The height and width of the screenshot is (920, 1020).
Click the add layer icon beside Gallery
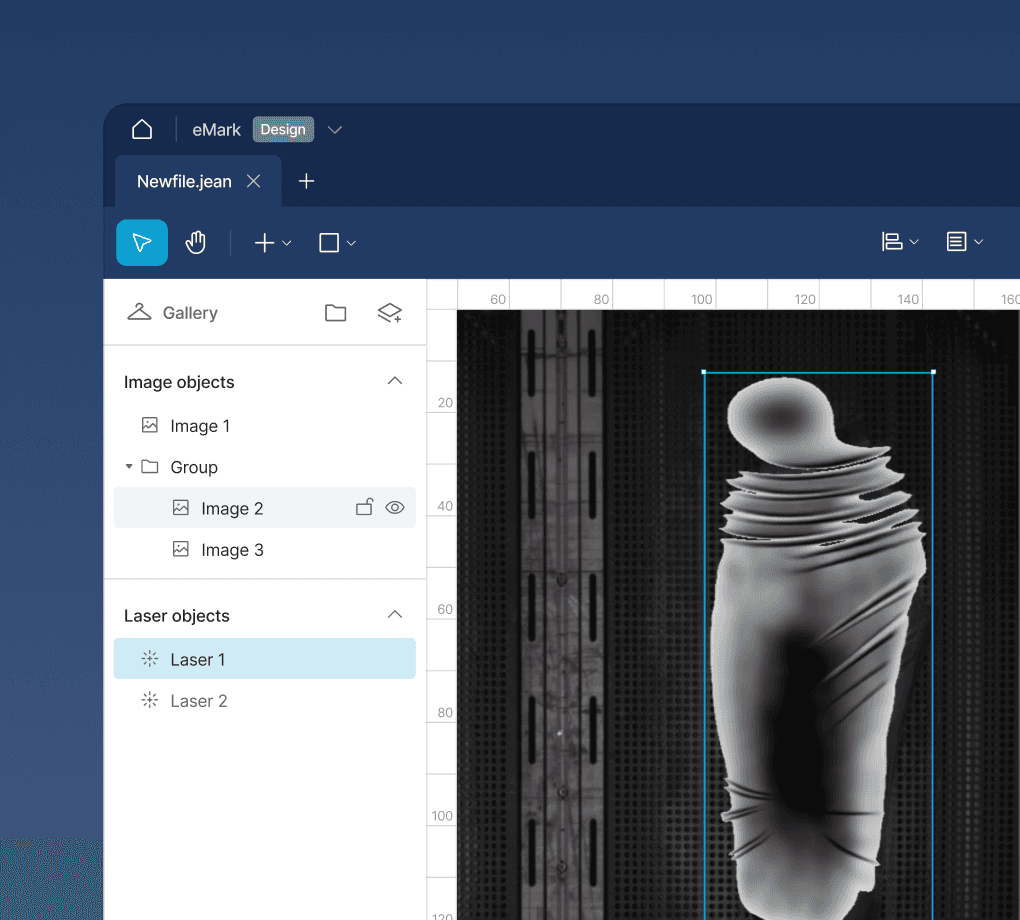coord(390,312)
